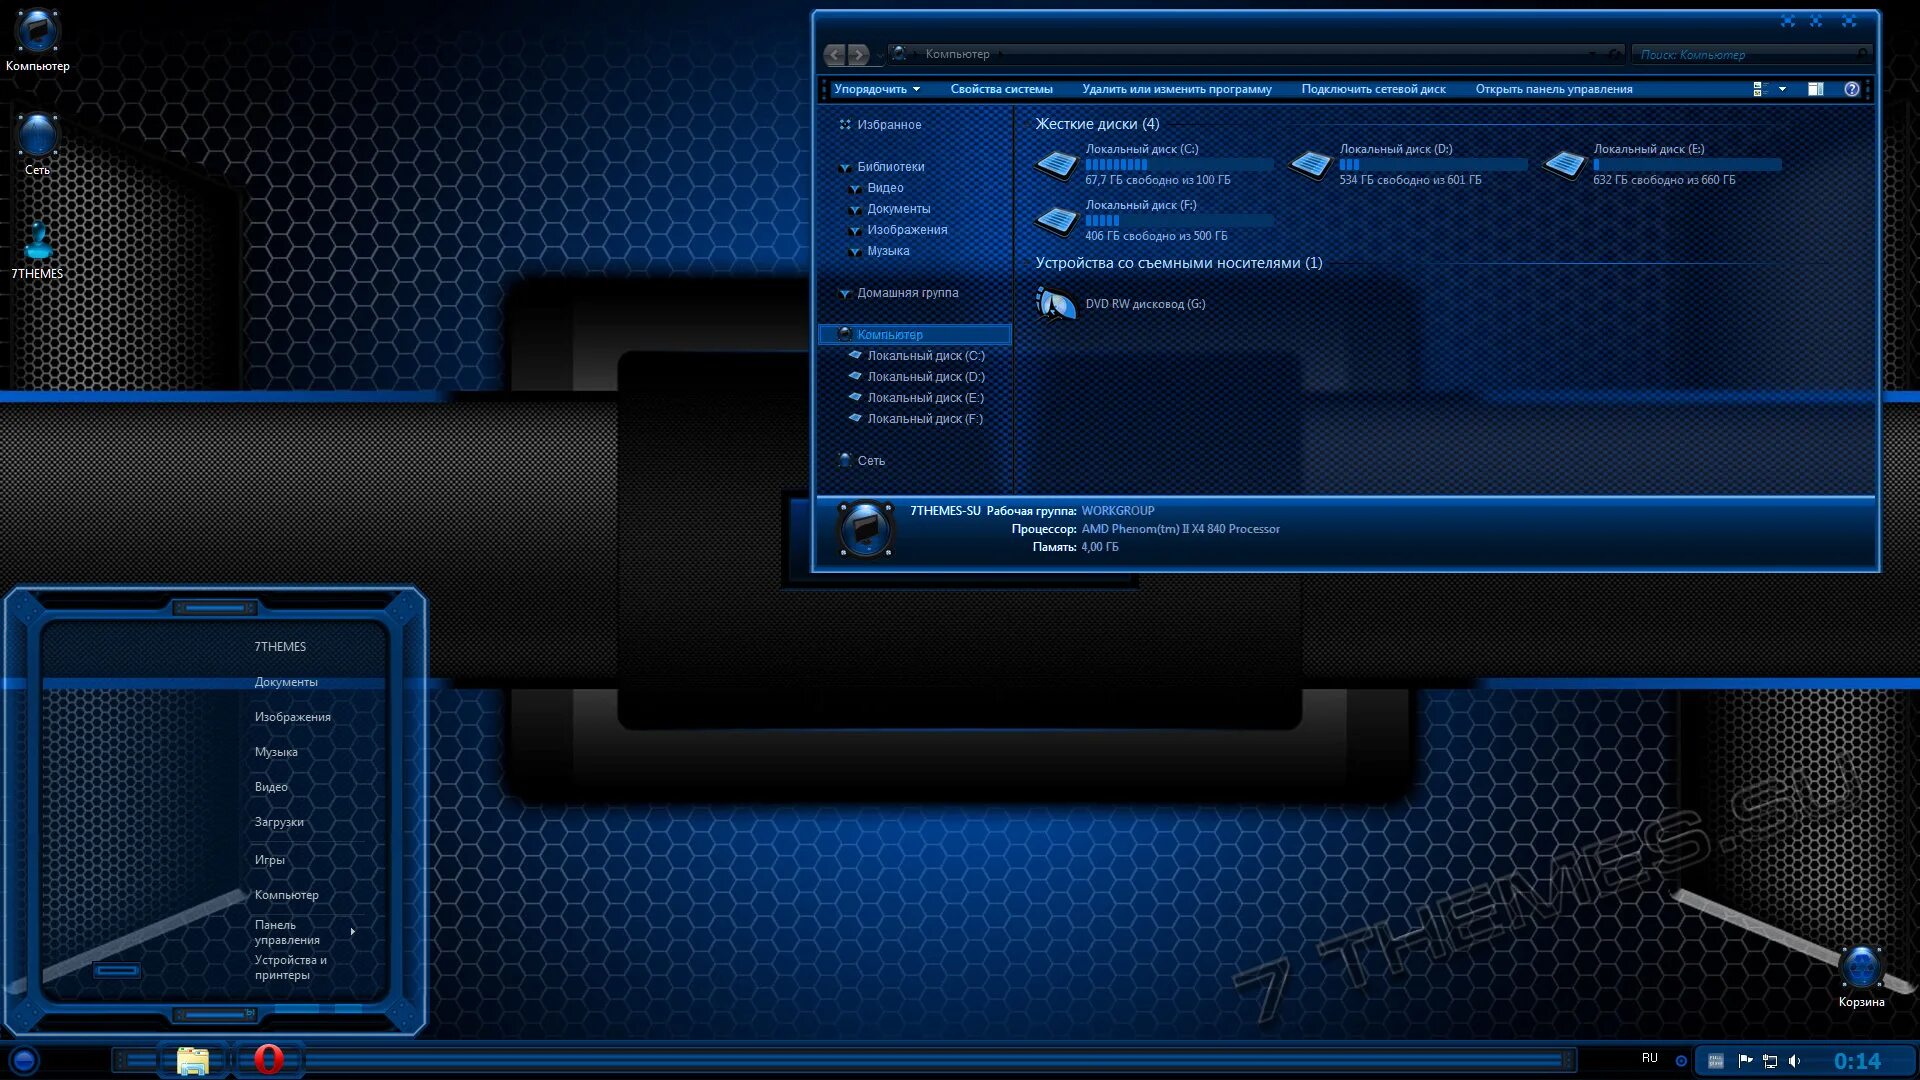Click the computer icon in details pane
This screenshot has width=1920, height=1080.
[865, 528]
